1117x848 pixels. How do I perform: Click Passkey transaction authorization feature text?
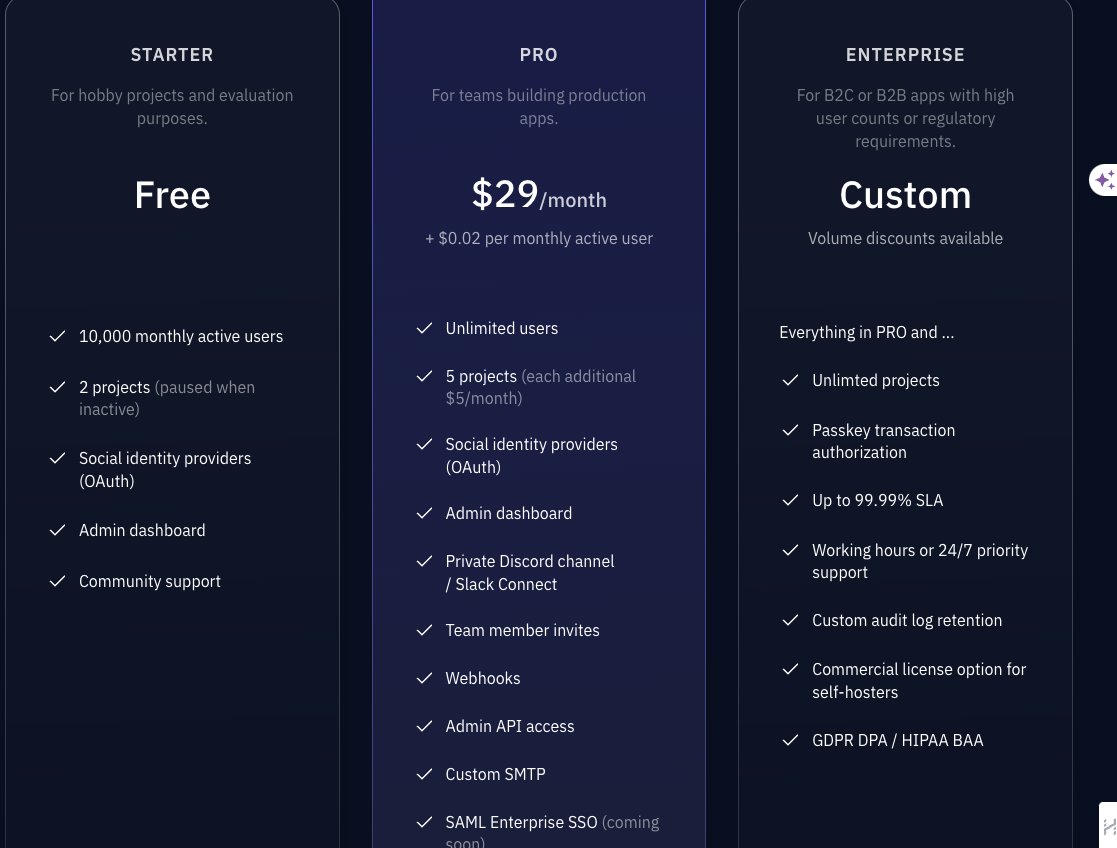tap(883, 441)
